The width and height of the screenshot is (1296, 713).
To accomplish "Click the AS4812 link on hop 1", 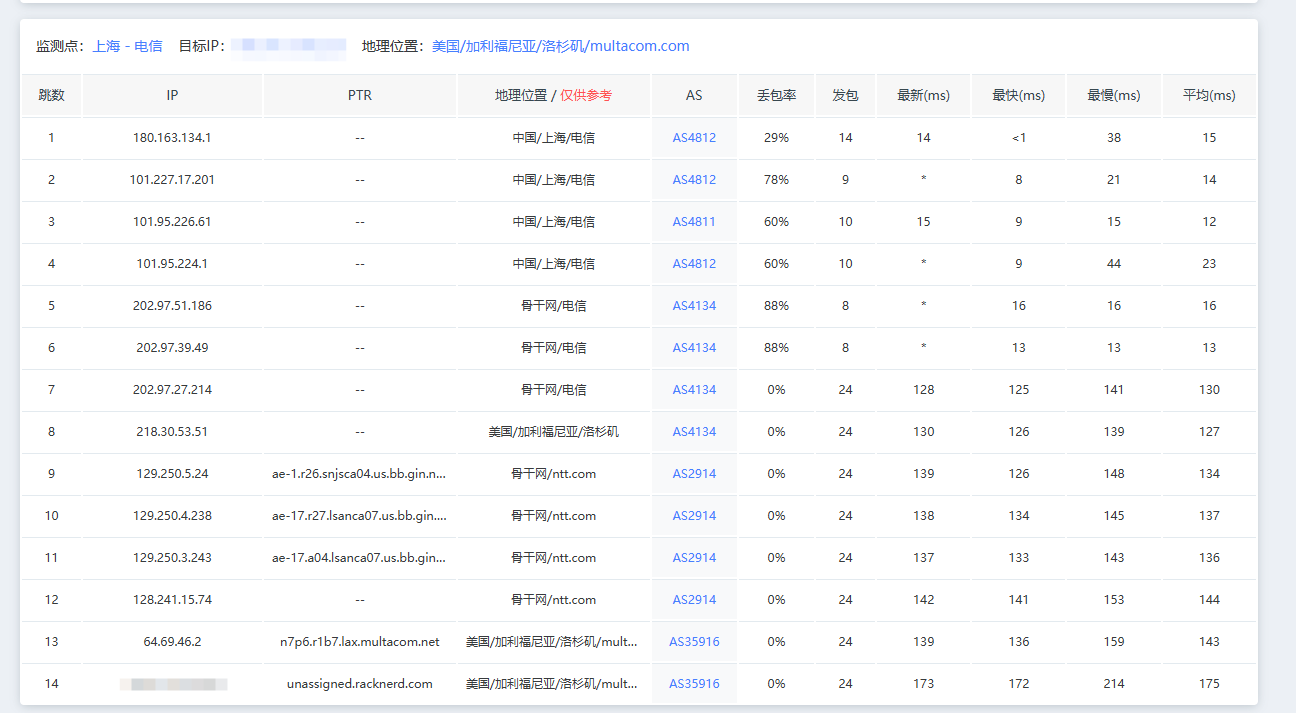I will pyautogui.click(x=694, y=137).
